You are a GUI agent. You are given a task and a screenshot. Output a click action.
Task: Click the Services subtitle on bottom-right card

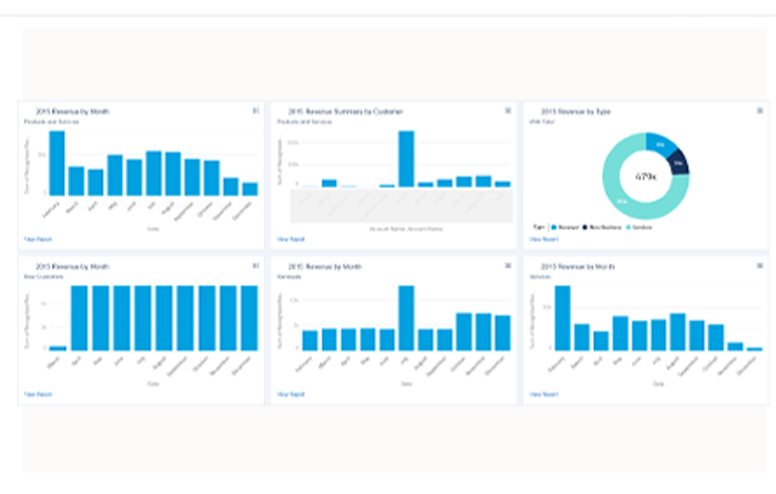pos(540,277)
